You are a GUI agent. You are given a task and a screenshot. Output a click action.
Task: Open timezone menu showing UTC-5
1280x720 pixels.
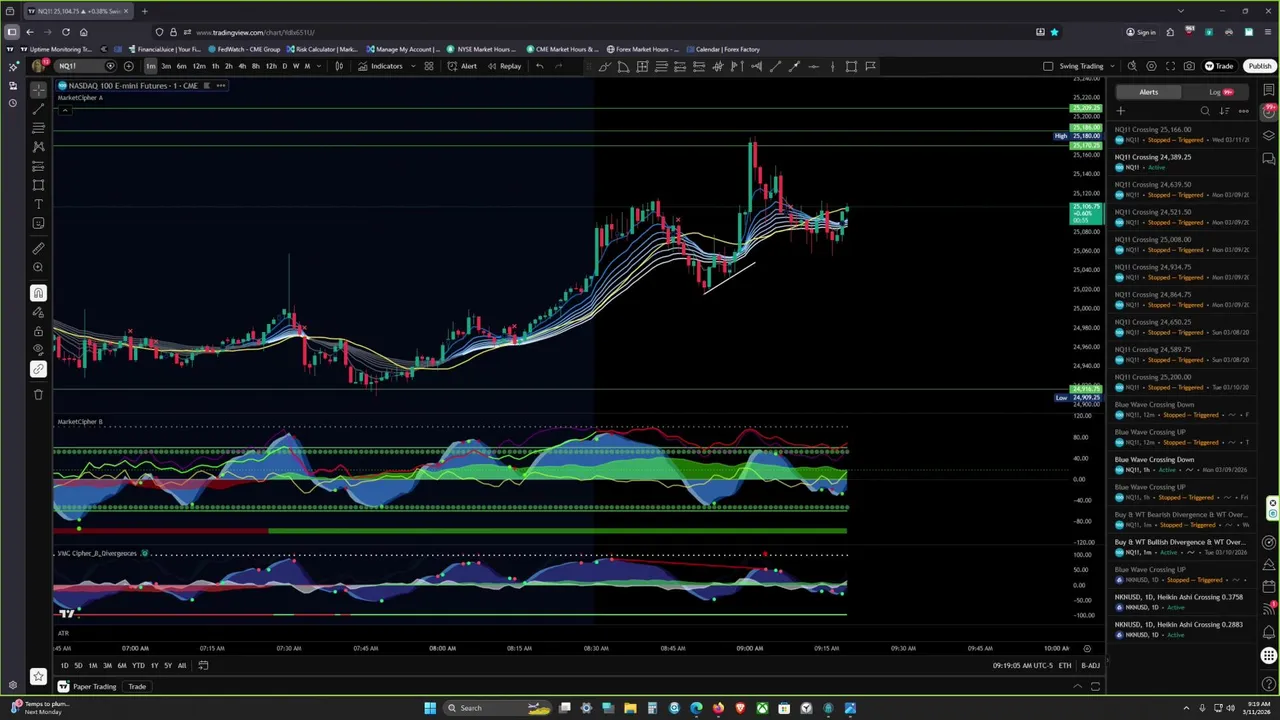click(x=1023, y=666)
